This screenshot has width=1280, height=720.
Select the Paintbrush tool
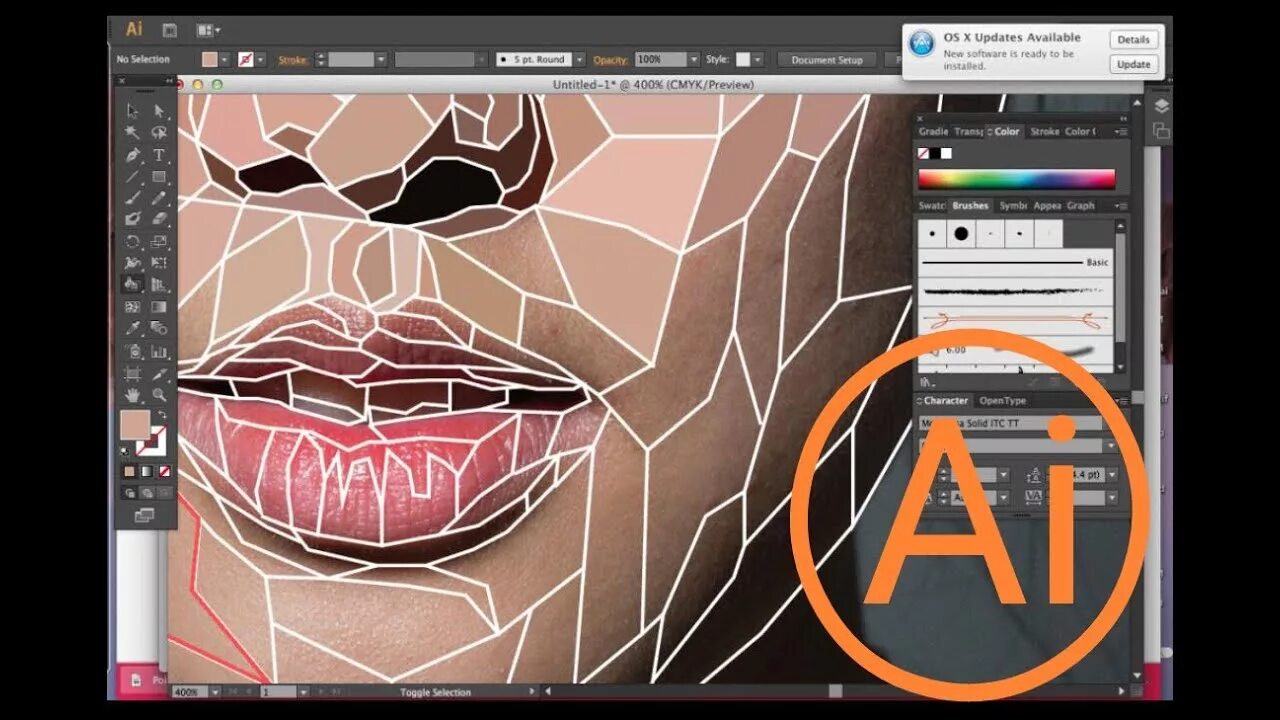(x=133, y=198)
